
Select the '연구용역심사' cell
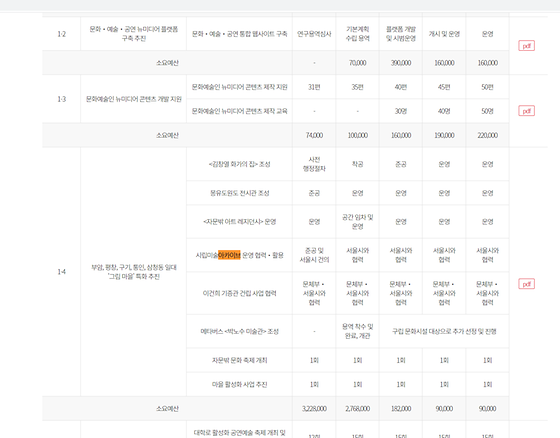314,34
